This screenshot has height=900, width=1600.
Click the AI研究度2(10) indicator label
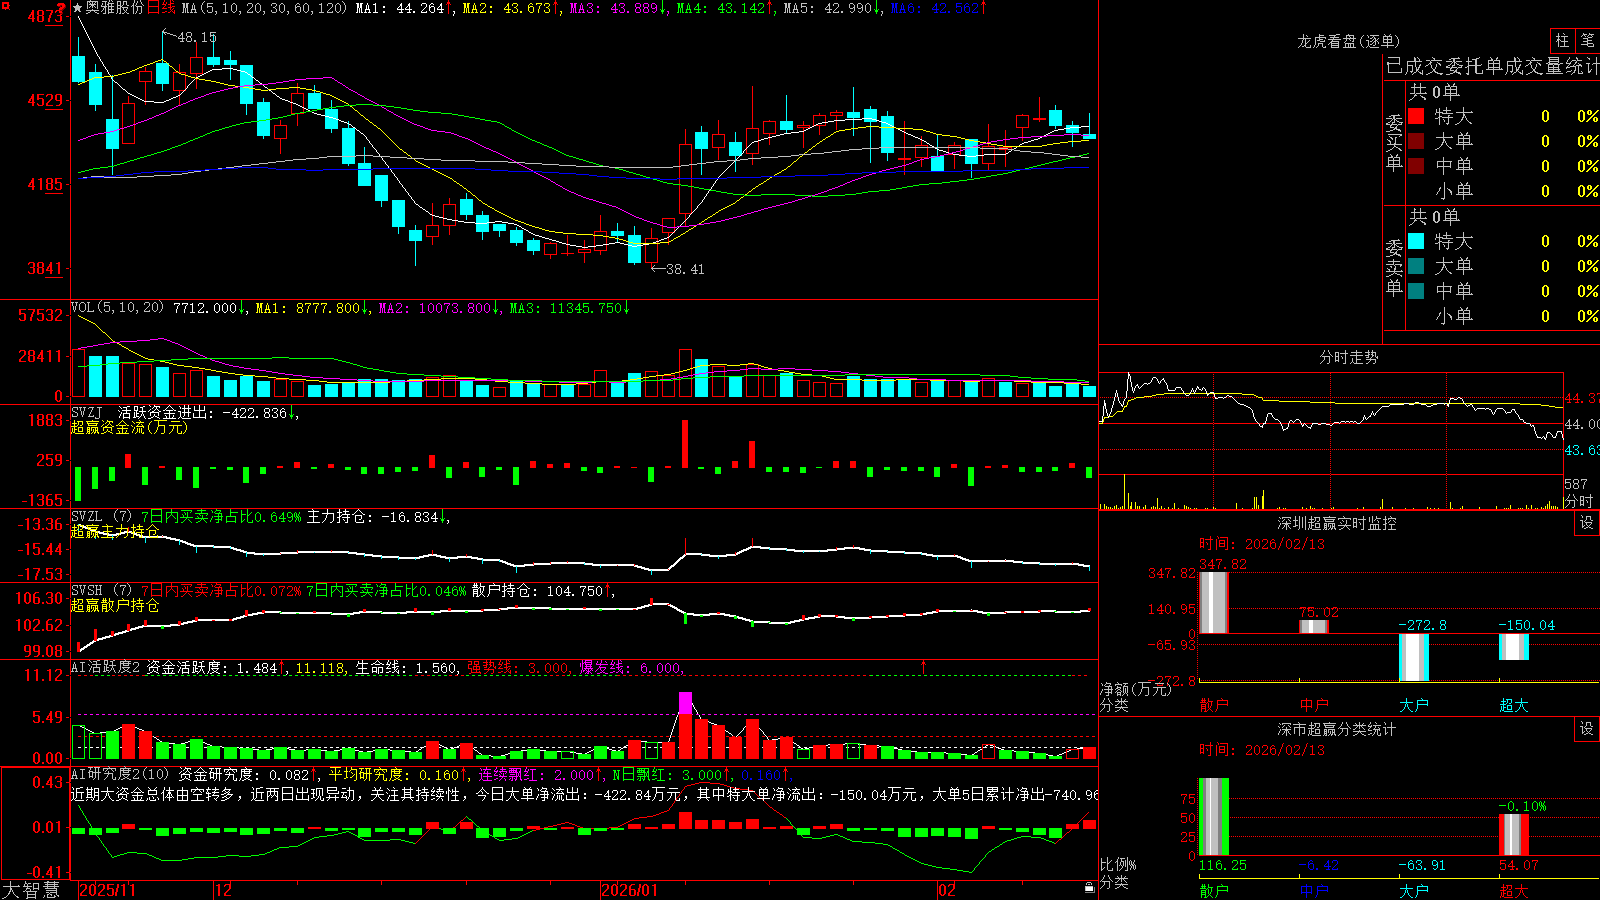coord(120,774)
